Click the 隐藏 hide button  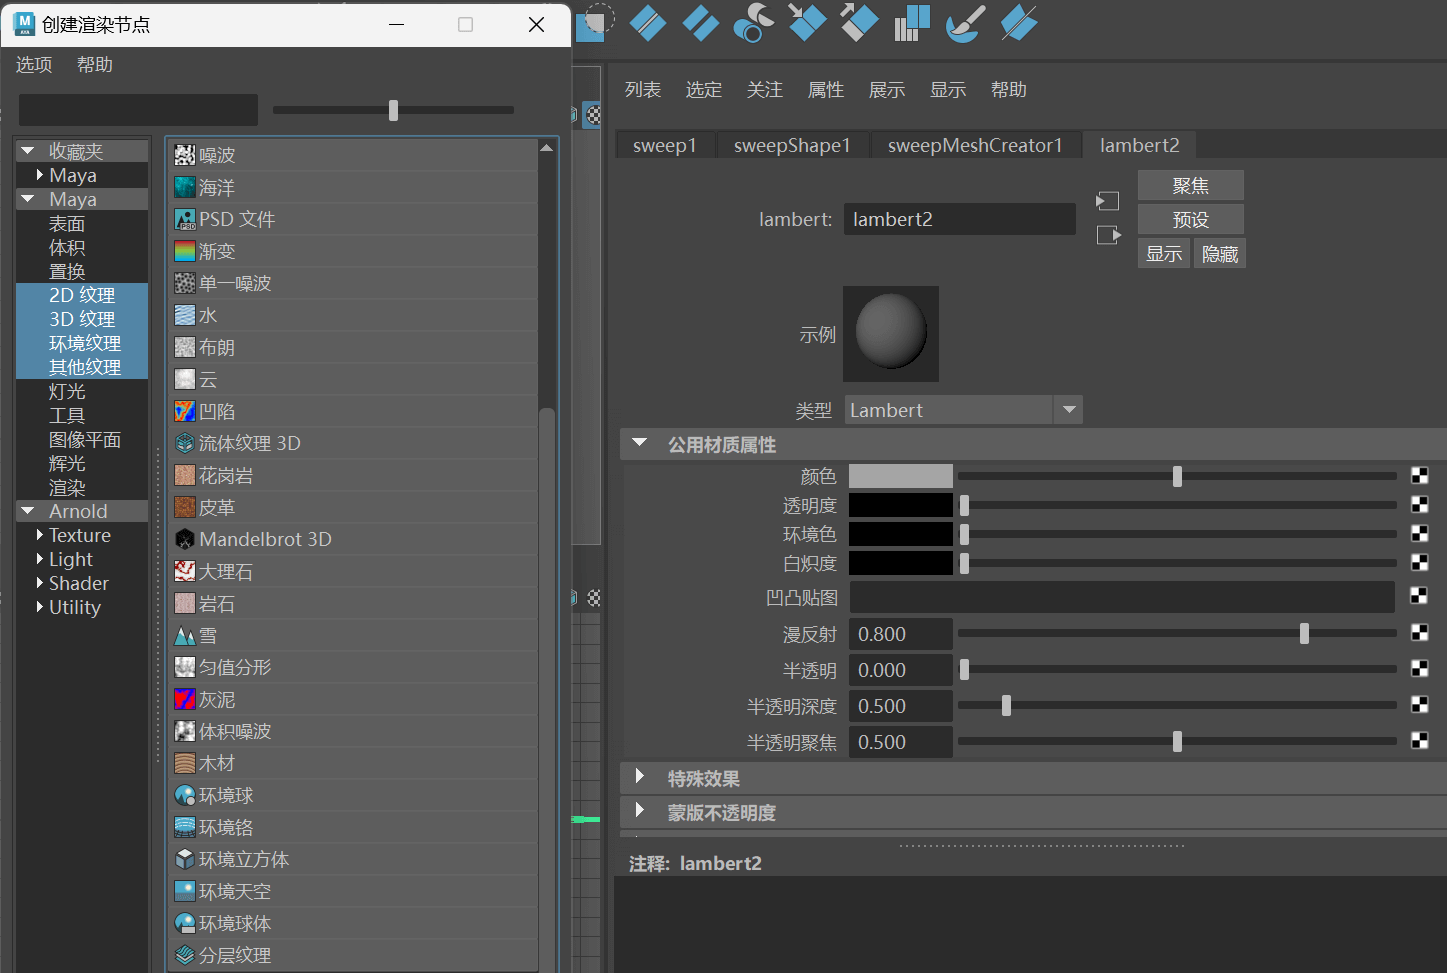[1220, 254]
